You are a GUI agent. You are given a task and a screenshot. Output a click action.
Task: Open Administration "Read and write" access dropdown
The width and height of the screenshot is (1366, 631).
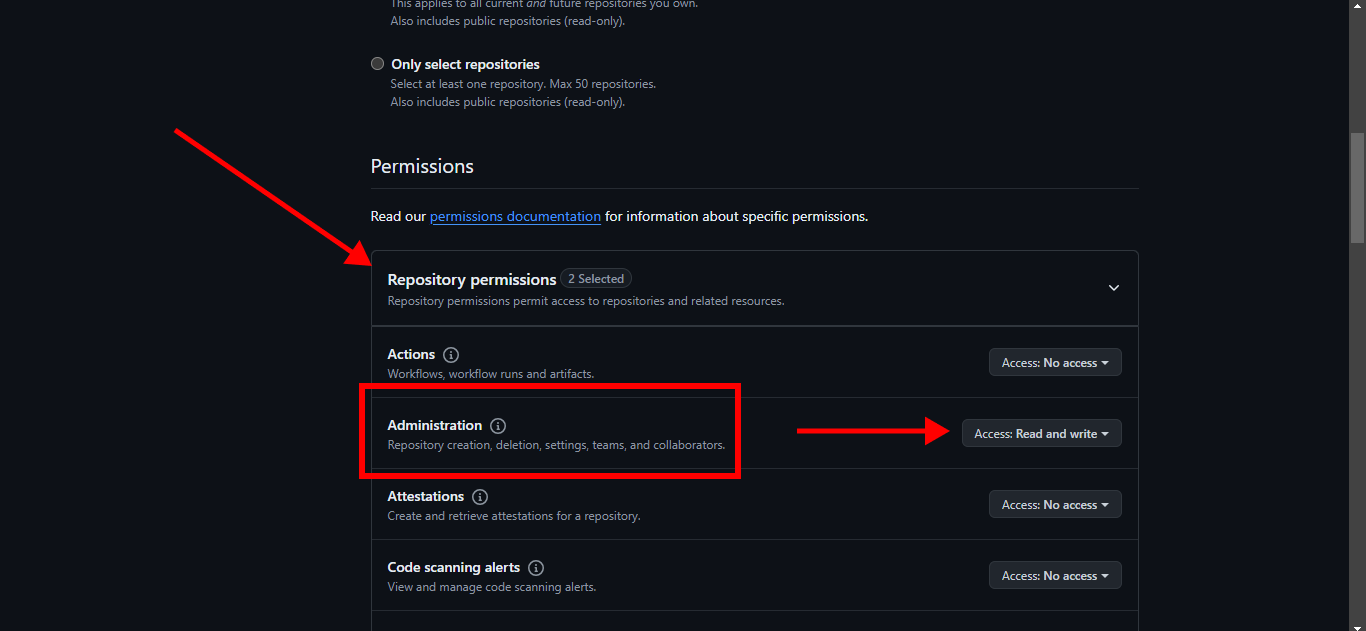pos(1042,434)
